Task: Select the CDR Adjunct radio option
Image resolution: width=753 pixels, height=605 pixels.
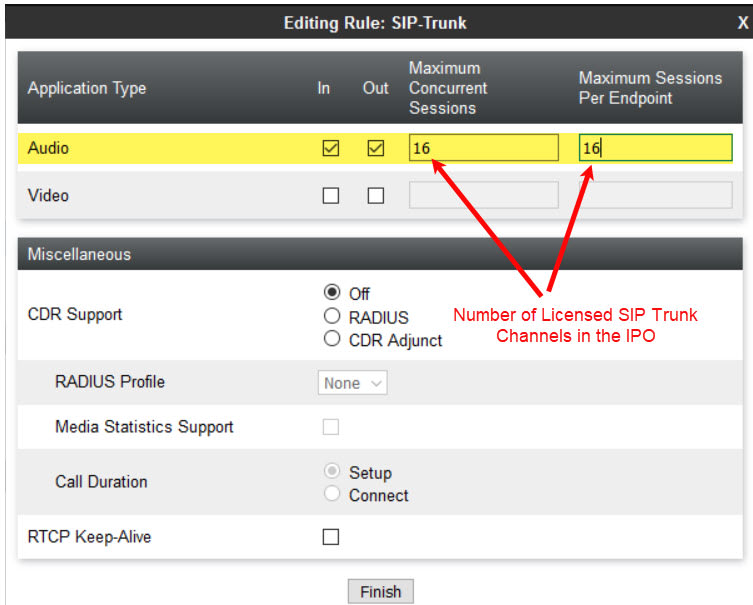Action: [x=332, y=339]
